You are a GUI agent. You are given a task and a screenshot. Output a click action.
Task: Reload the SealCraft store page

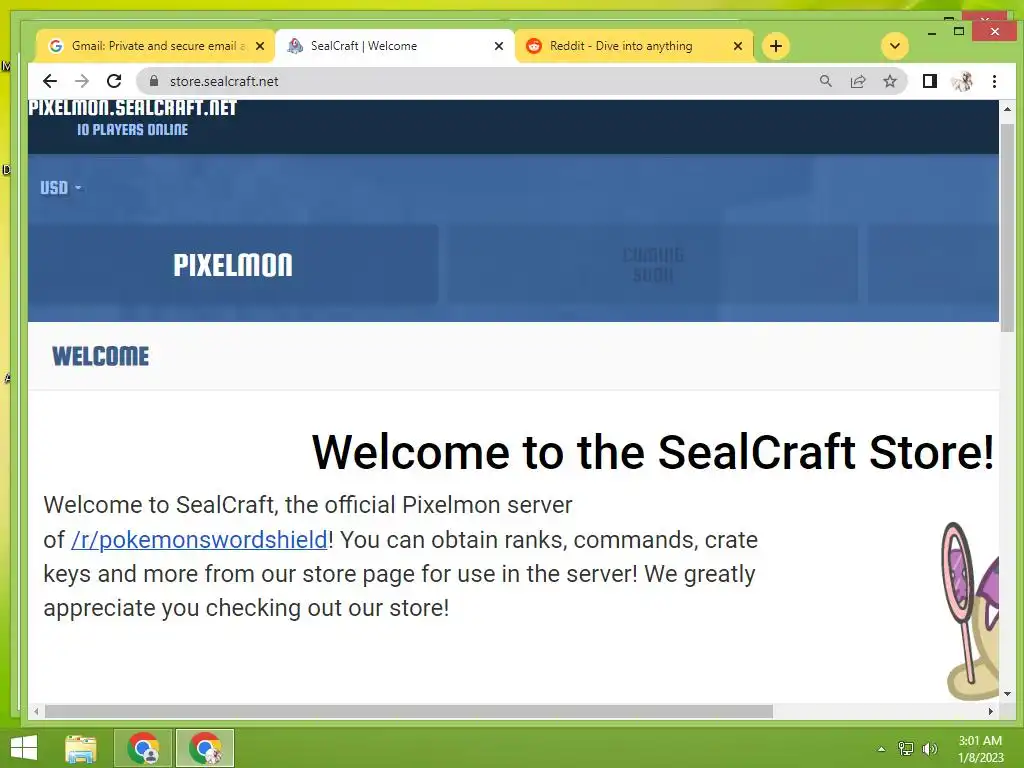coord(114,81)
